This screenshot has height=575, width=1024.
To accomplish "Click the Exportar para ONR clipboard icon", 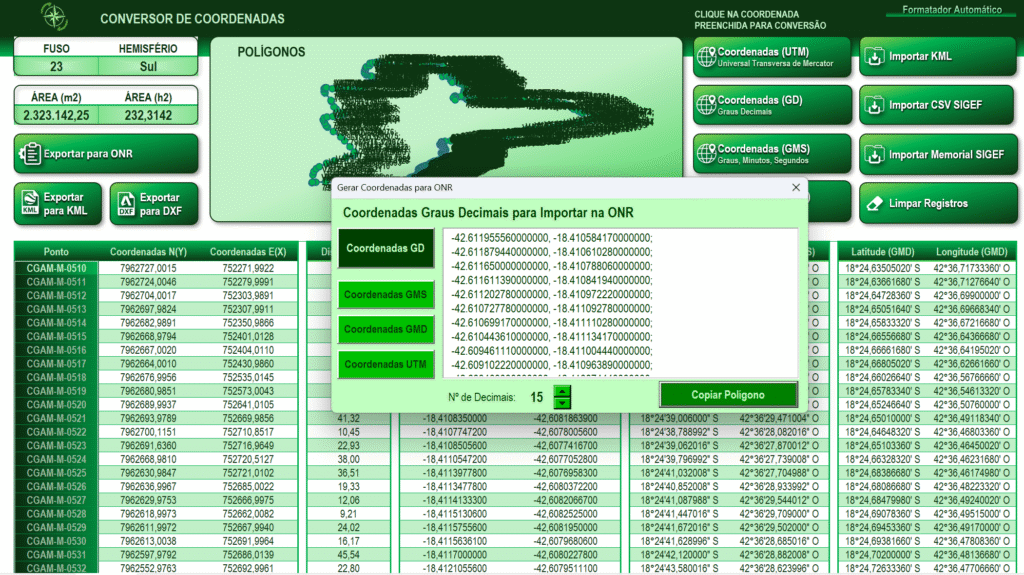I will (x=30, y=154).
